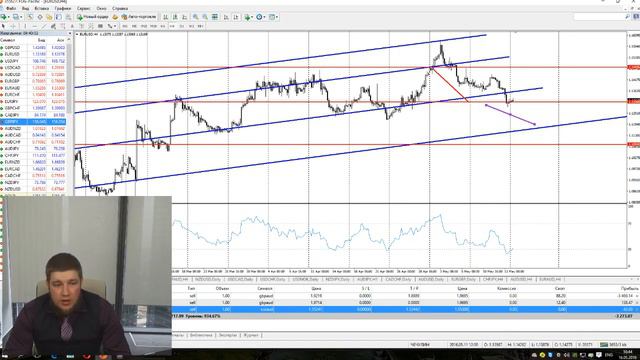The image size is (640, 360).
Task: Select the D1 timeframe button
Action: [182, 26]
